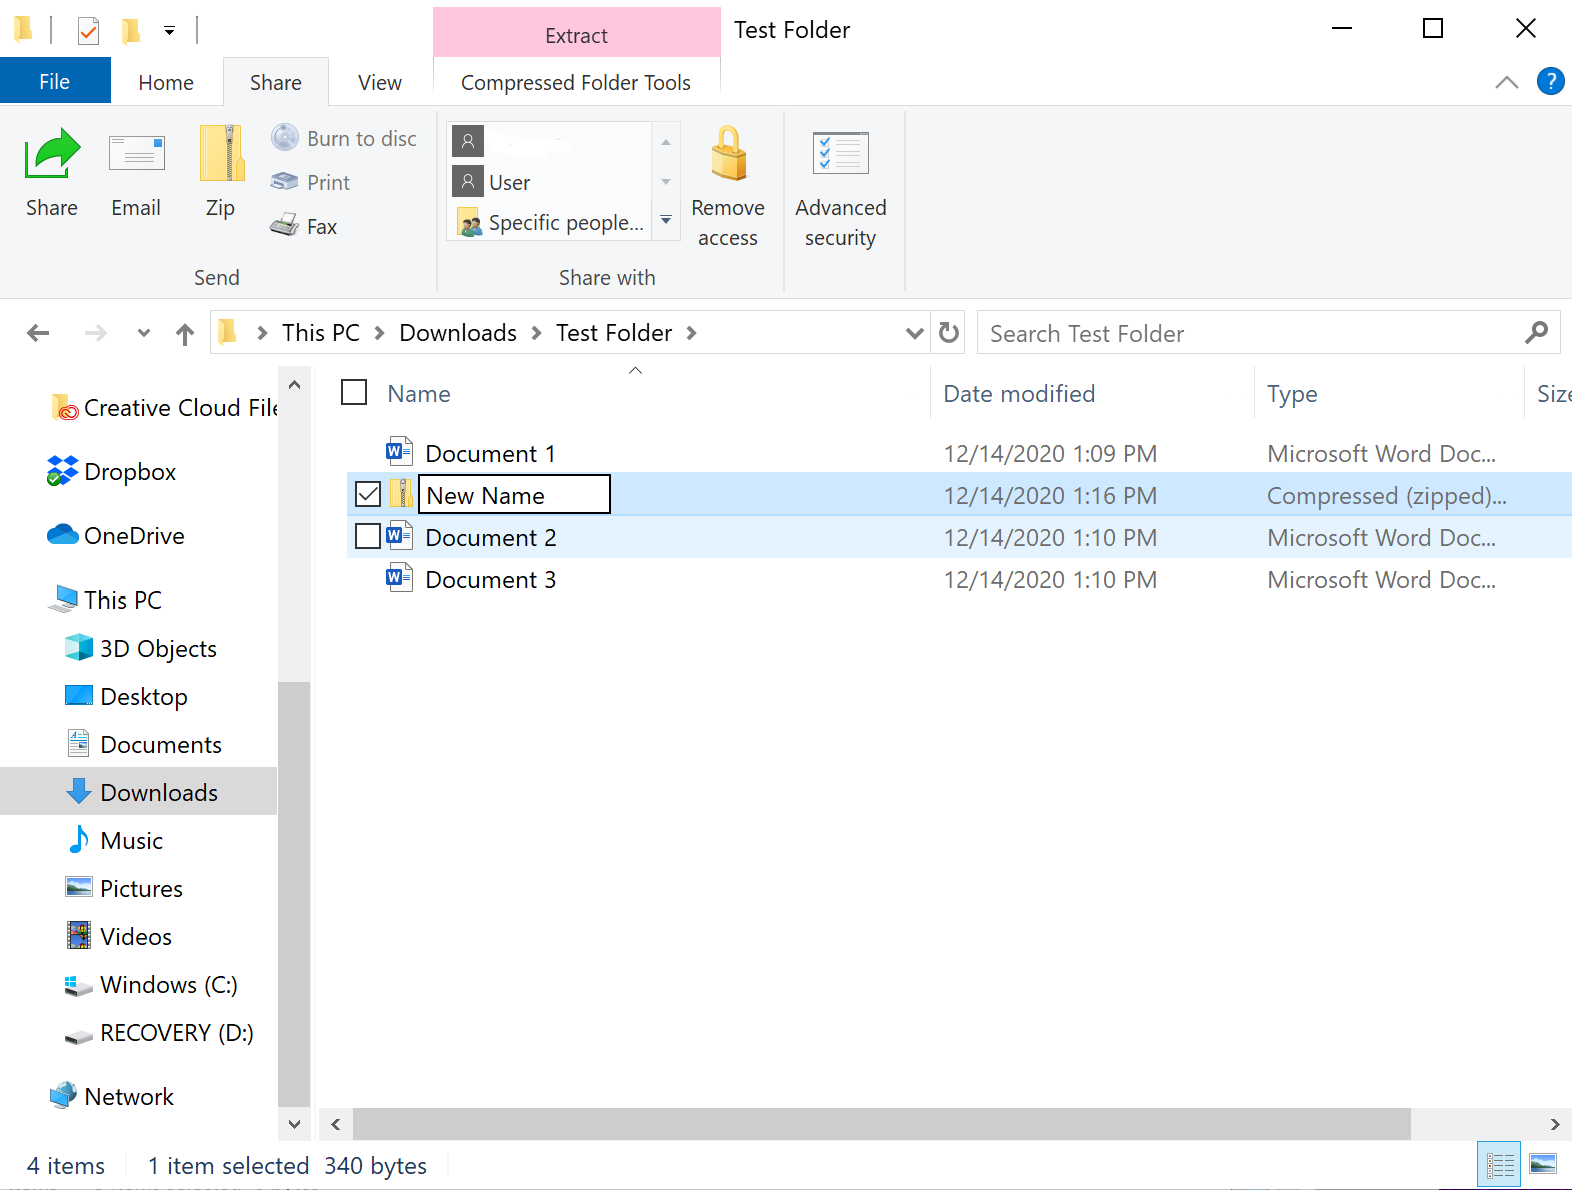Image resolution: width=1572 pixels, height=1190 pixels.
Task: Expand the chevron after Downloads in address bar
Action: 536,333
